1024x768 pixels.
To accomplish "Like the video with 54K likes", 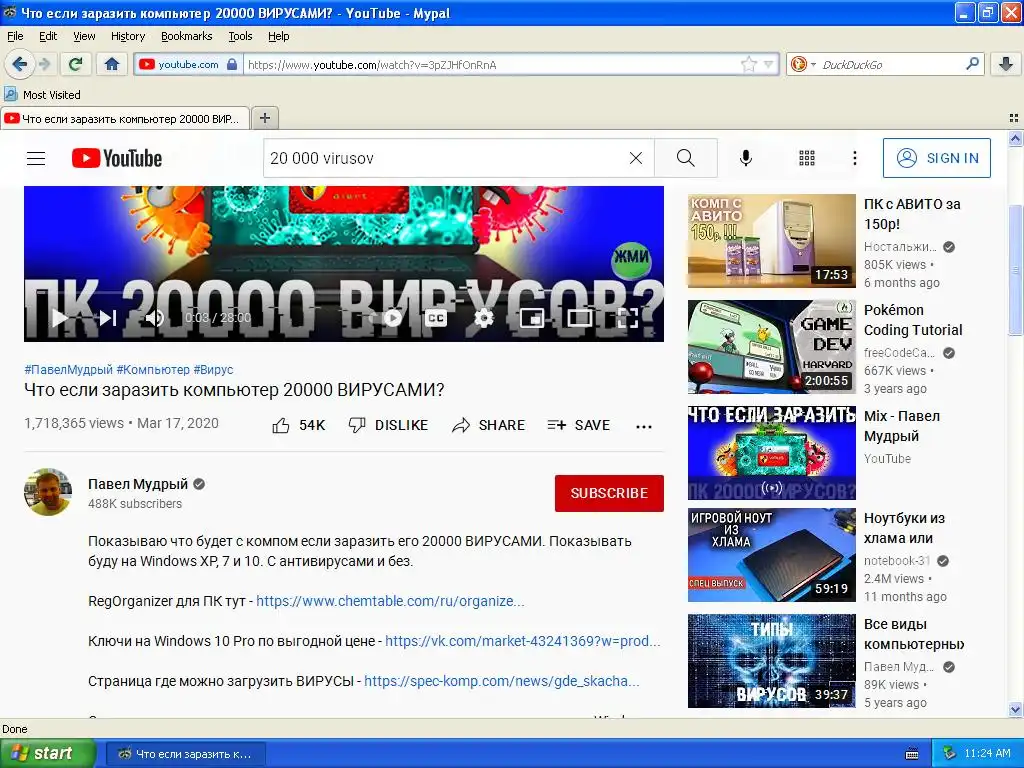I will [298, 426].
